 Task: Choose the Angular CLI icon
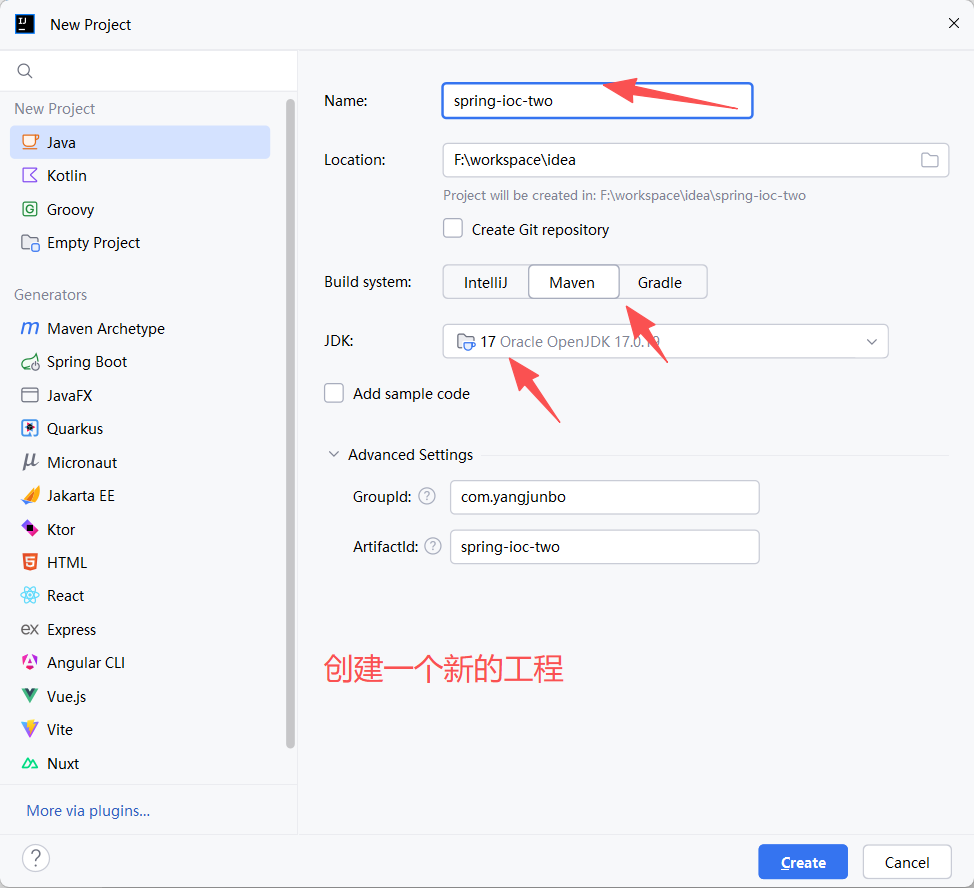30,662
